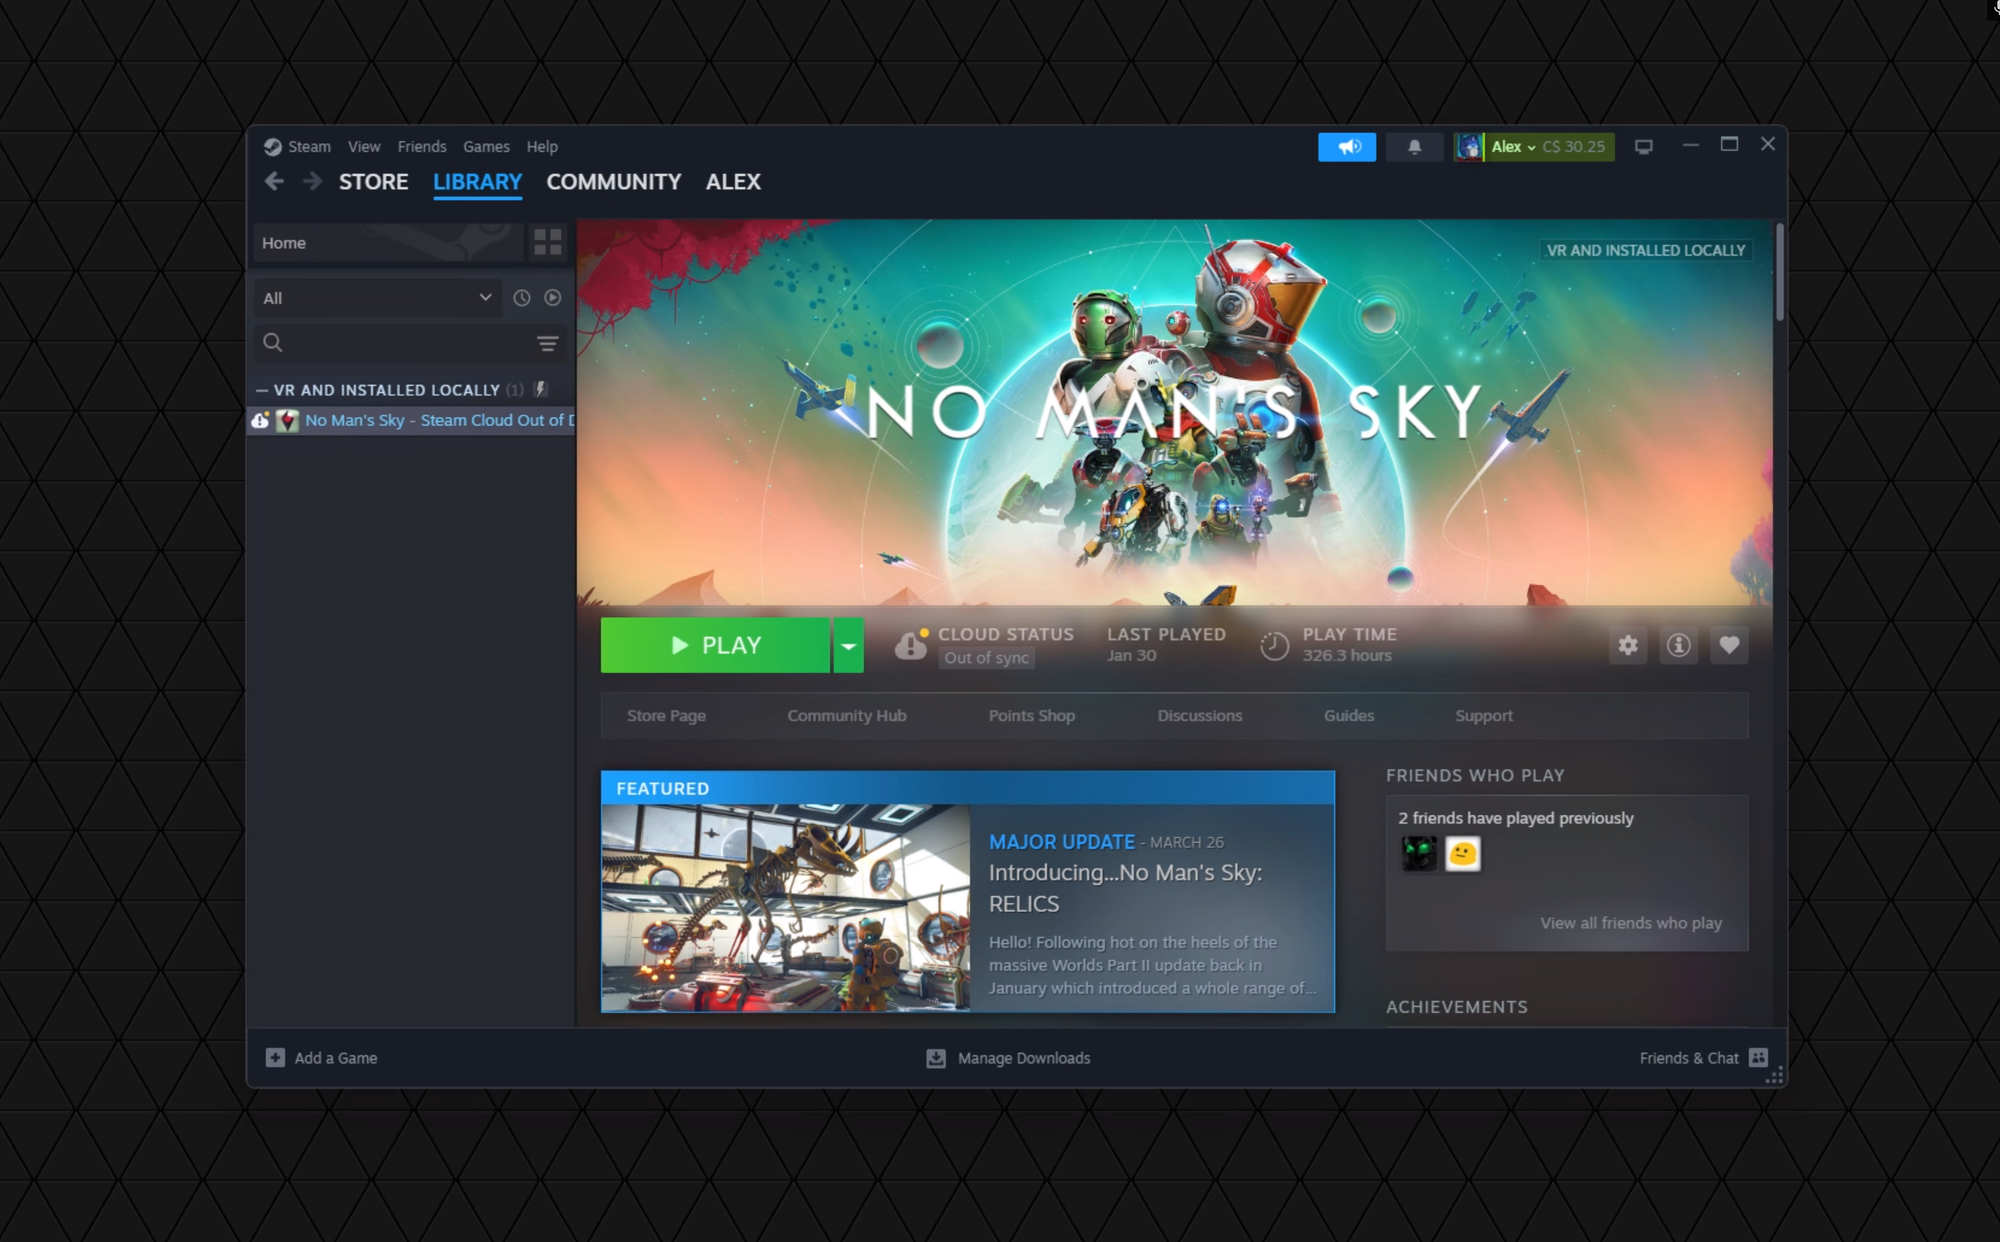Click first friend's green avatar
The width and height of the screenshot is (2000, 1242).
pos(1418,853)
